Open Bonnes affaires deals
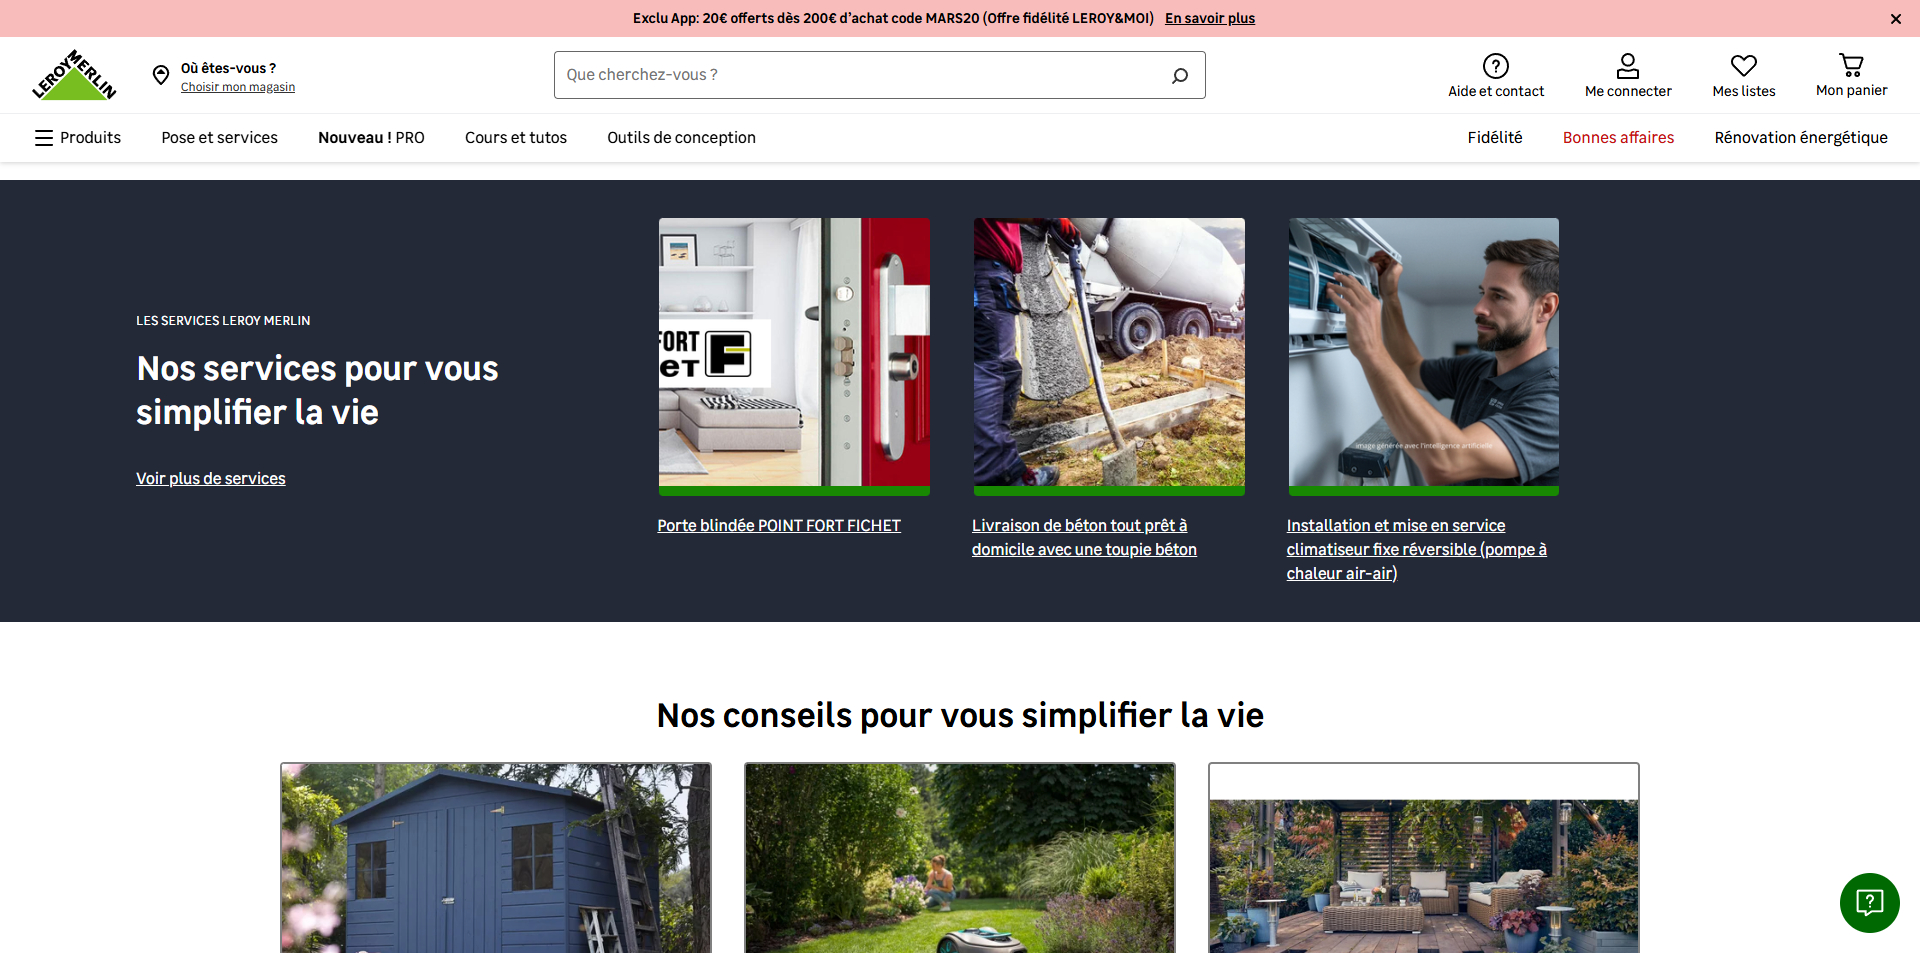This screenshot has height=953, width=1920. coord(1618,138)
